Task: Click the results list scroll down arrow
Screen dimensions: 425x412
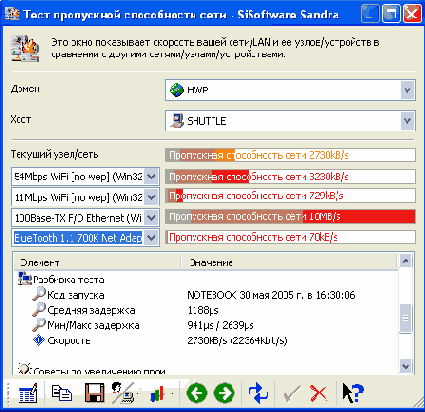Action: [406, 366]
